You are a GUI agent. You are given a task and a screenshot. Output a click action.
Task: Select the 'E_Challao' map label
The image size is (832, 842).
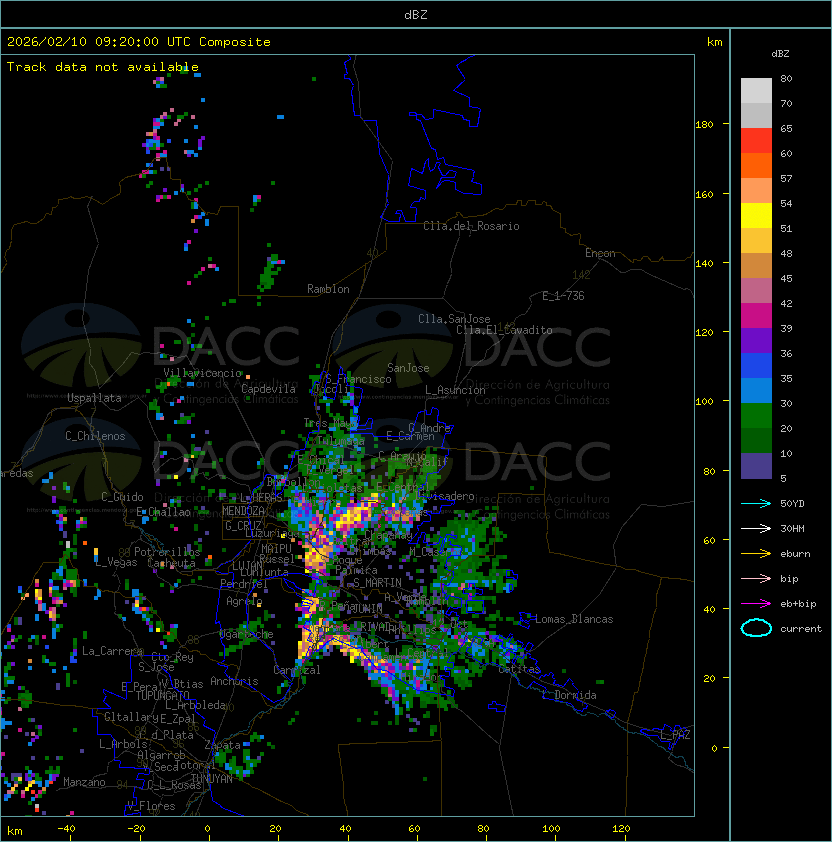(x=163, y=512)
